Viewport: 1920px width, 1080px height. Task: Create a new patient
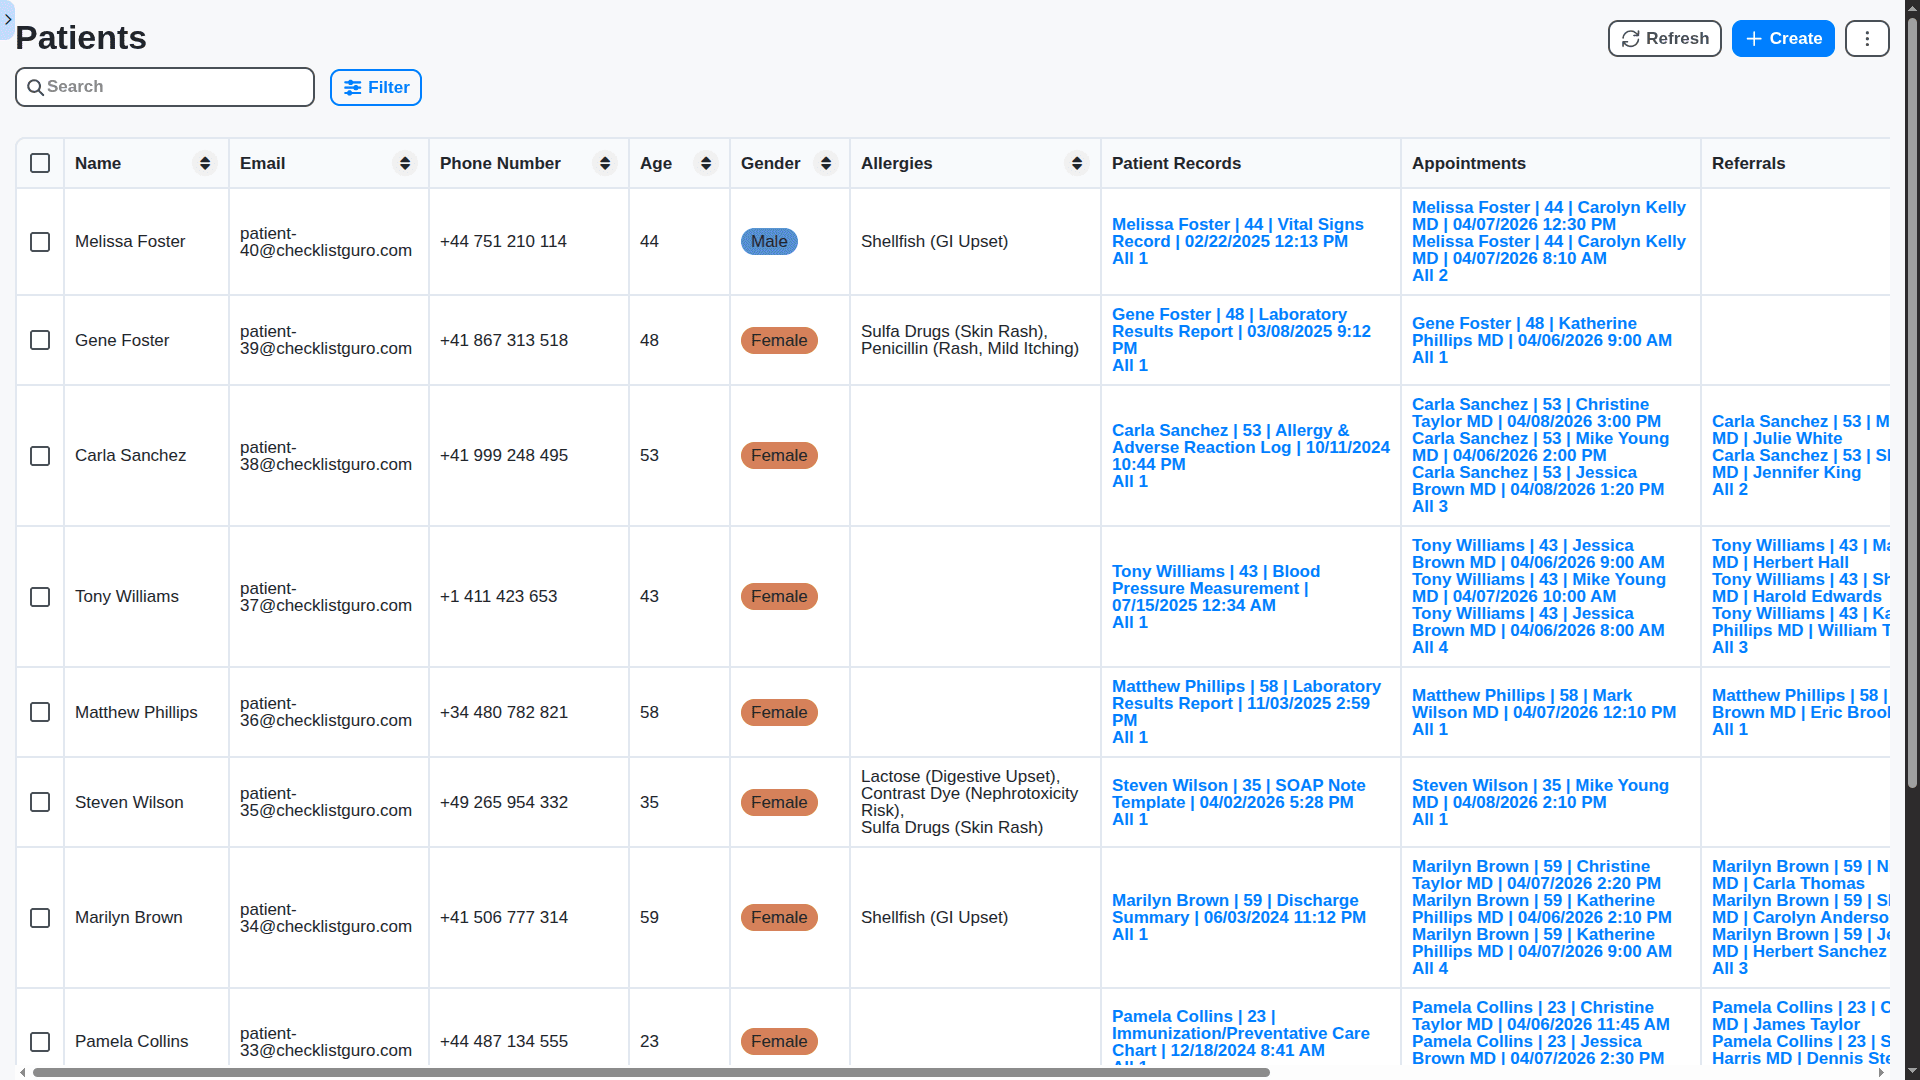pos(1782,39)
